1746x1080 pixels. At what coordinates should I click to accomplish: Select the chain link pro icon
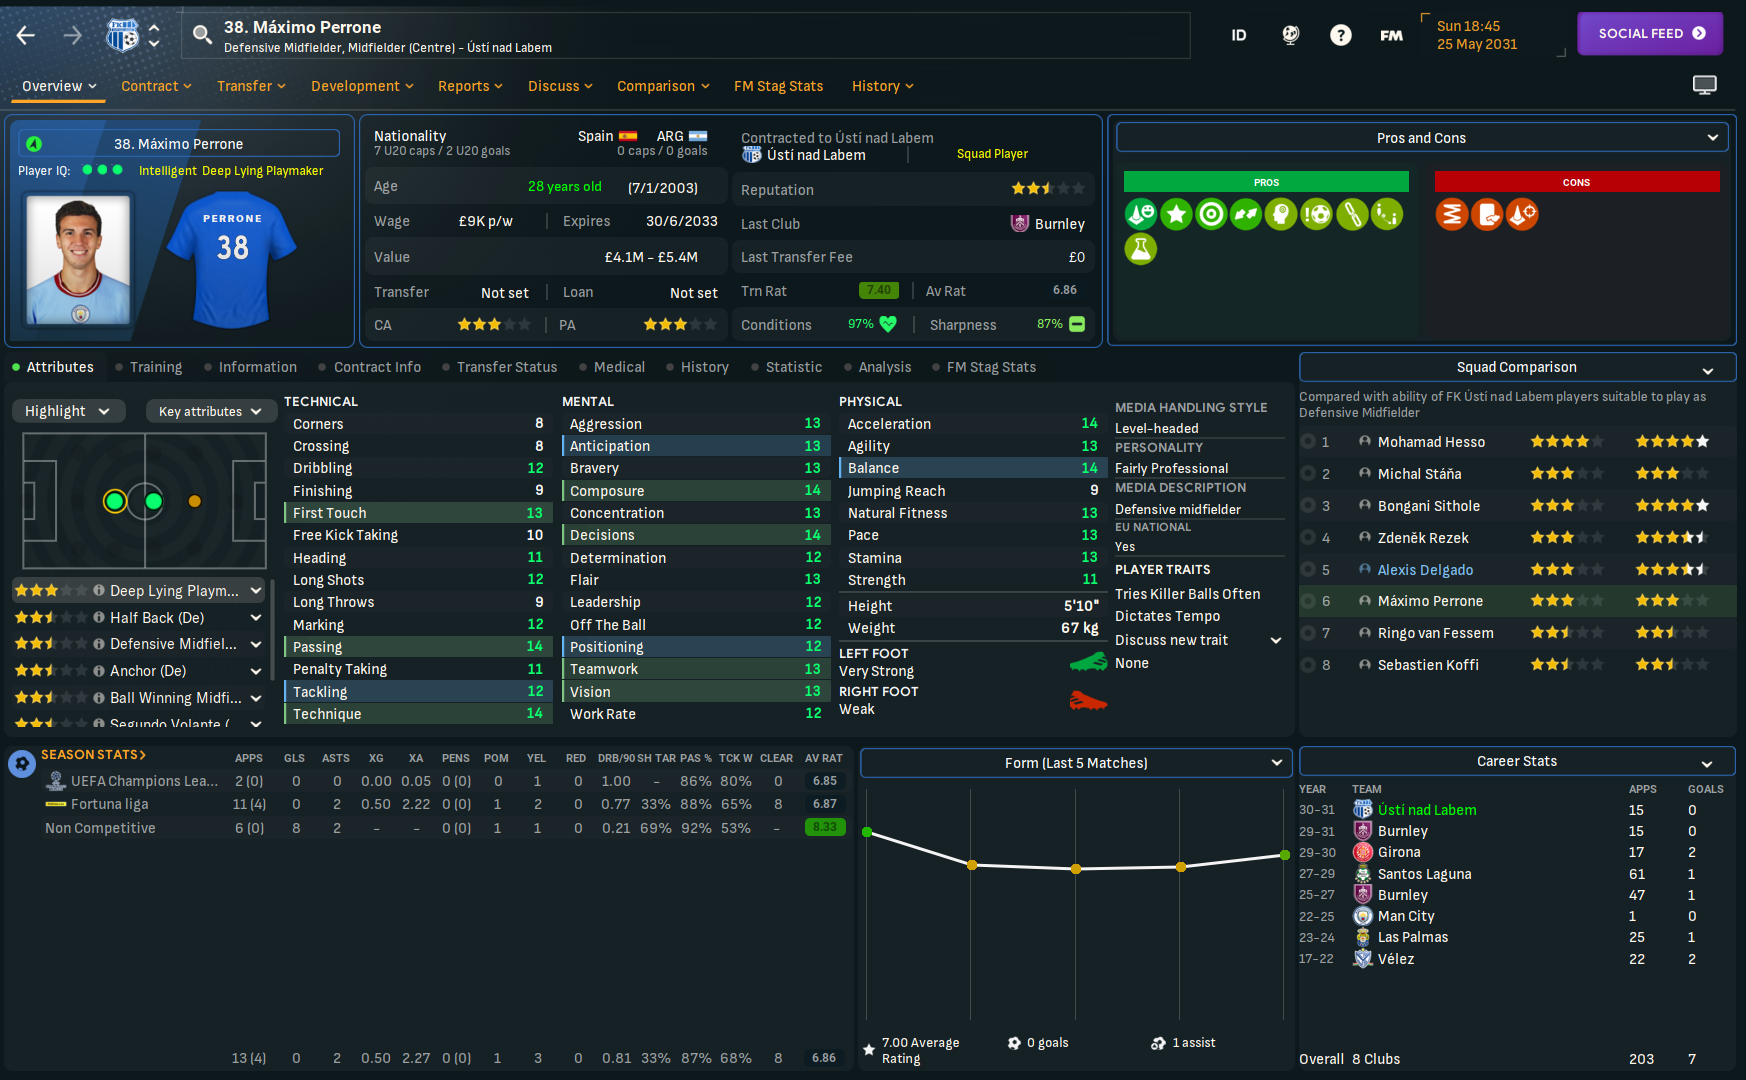coord(1352,214)
